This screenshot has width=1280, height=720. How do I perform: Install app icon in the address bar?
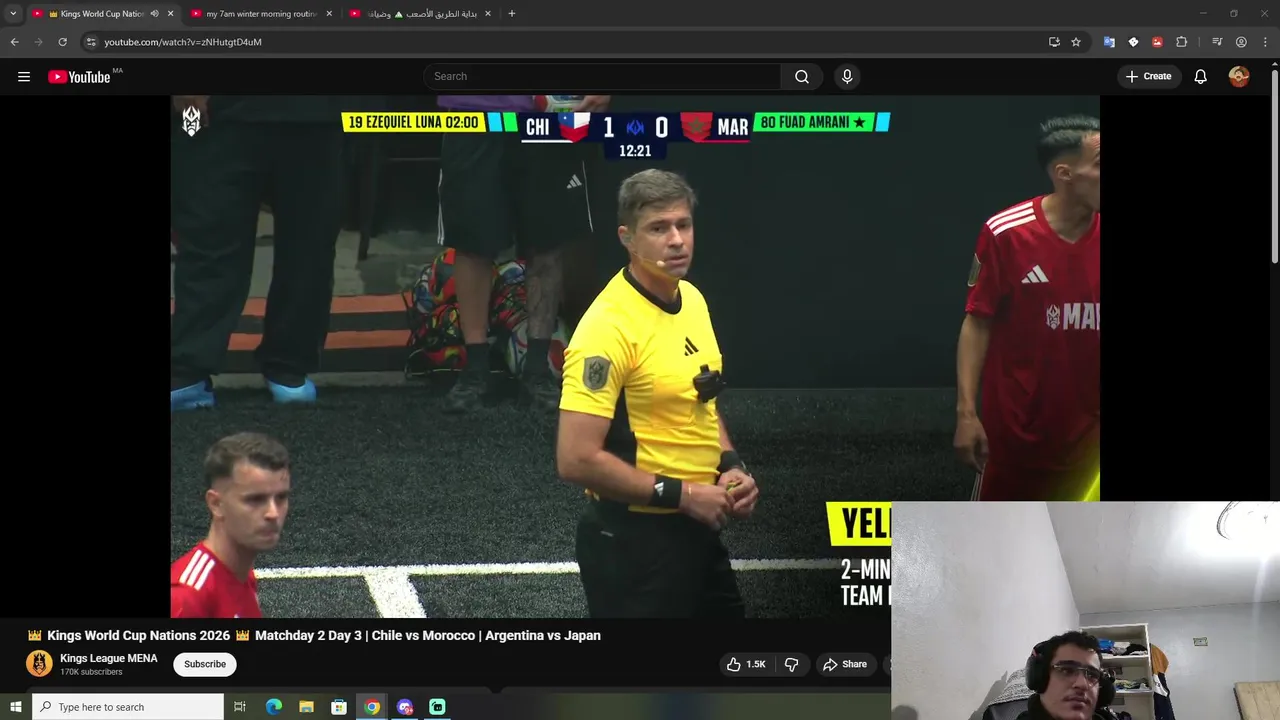click(x=1054, y=42)
